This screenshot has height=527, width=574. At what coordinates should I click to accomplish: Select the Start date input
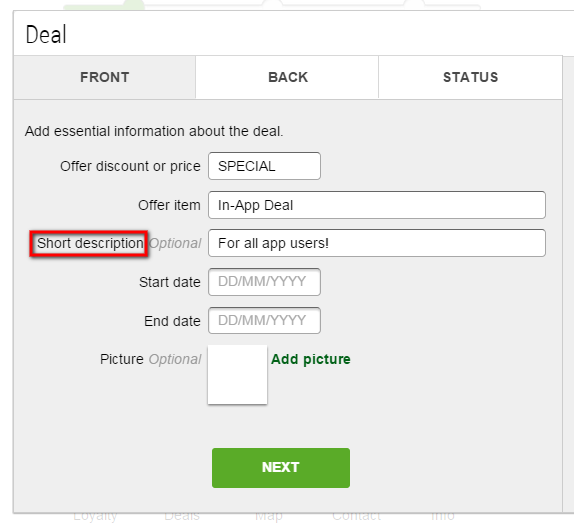point(264,282)
